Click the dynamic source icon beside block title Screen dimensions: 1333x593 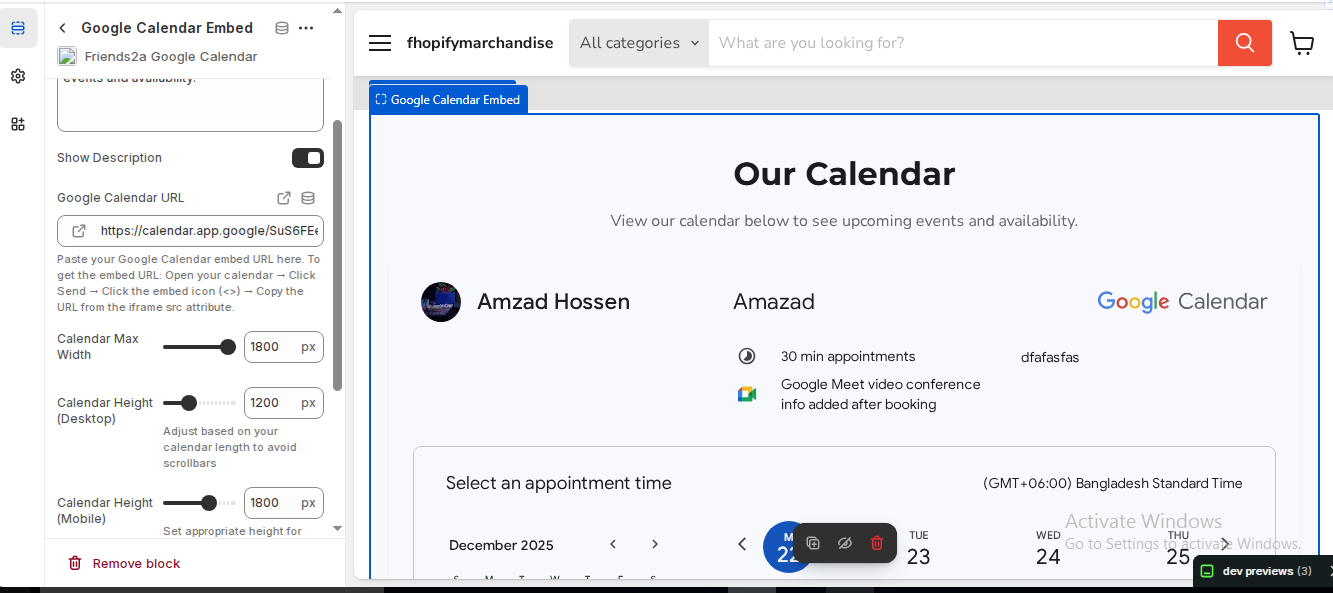coord(282,28)
